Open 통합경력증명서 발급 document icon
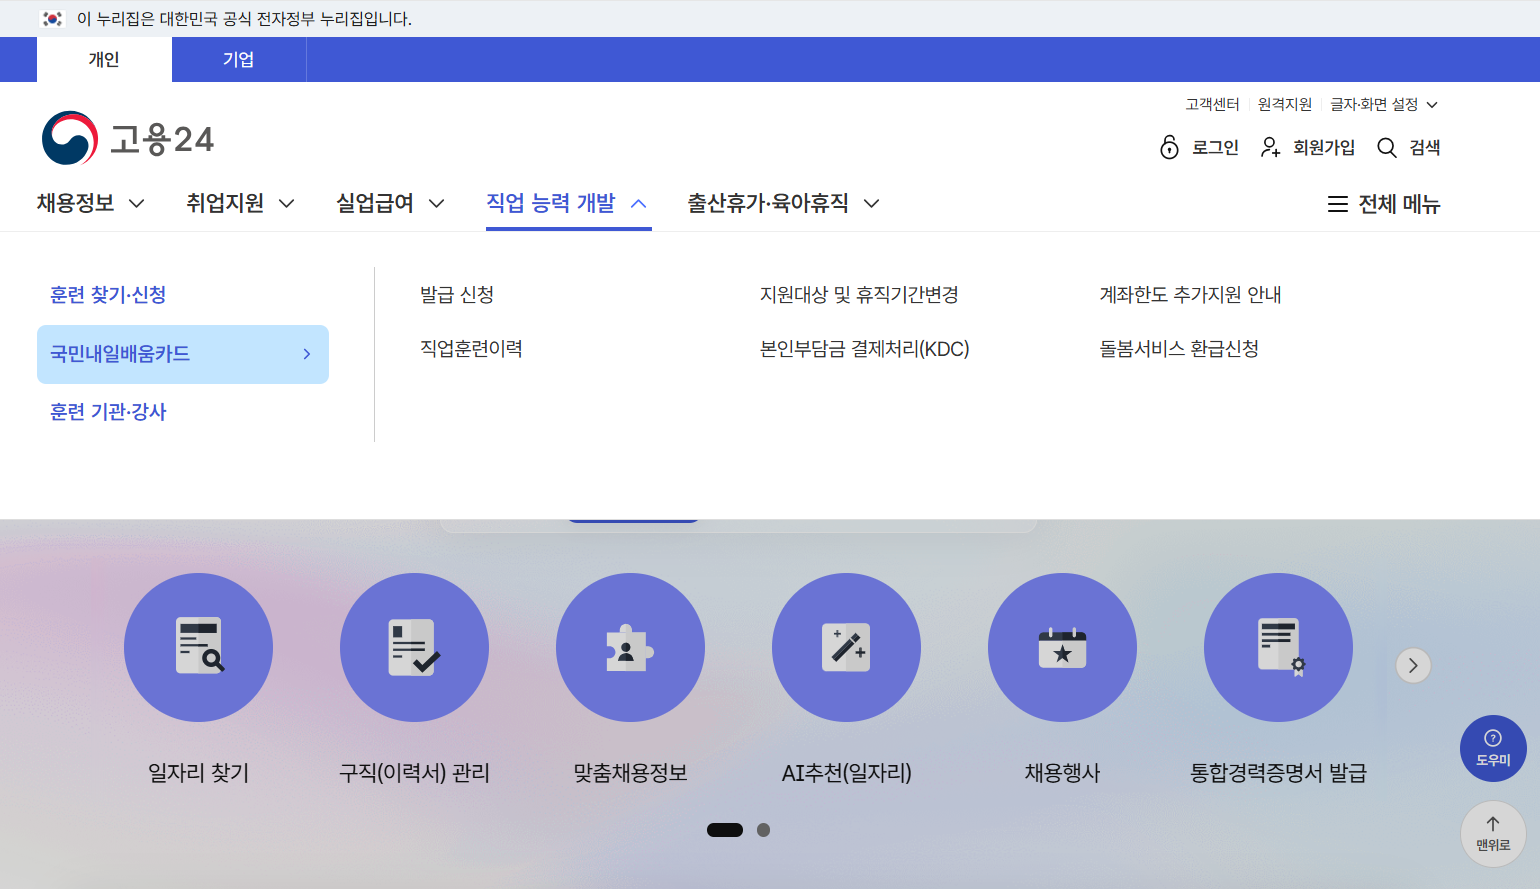Viewport: 1540px width, 889px height. 1278,647
